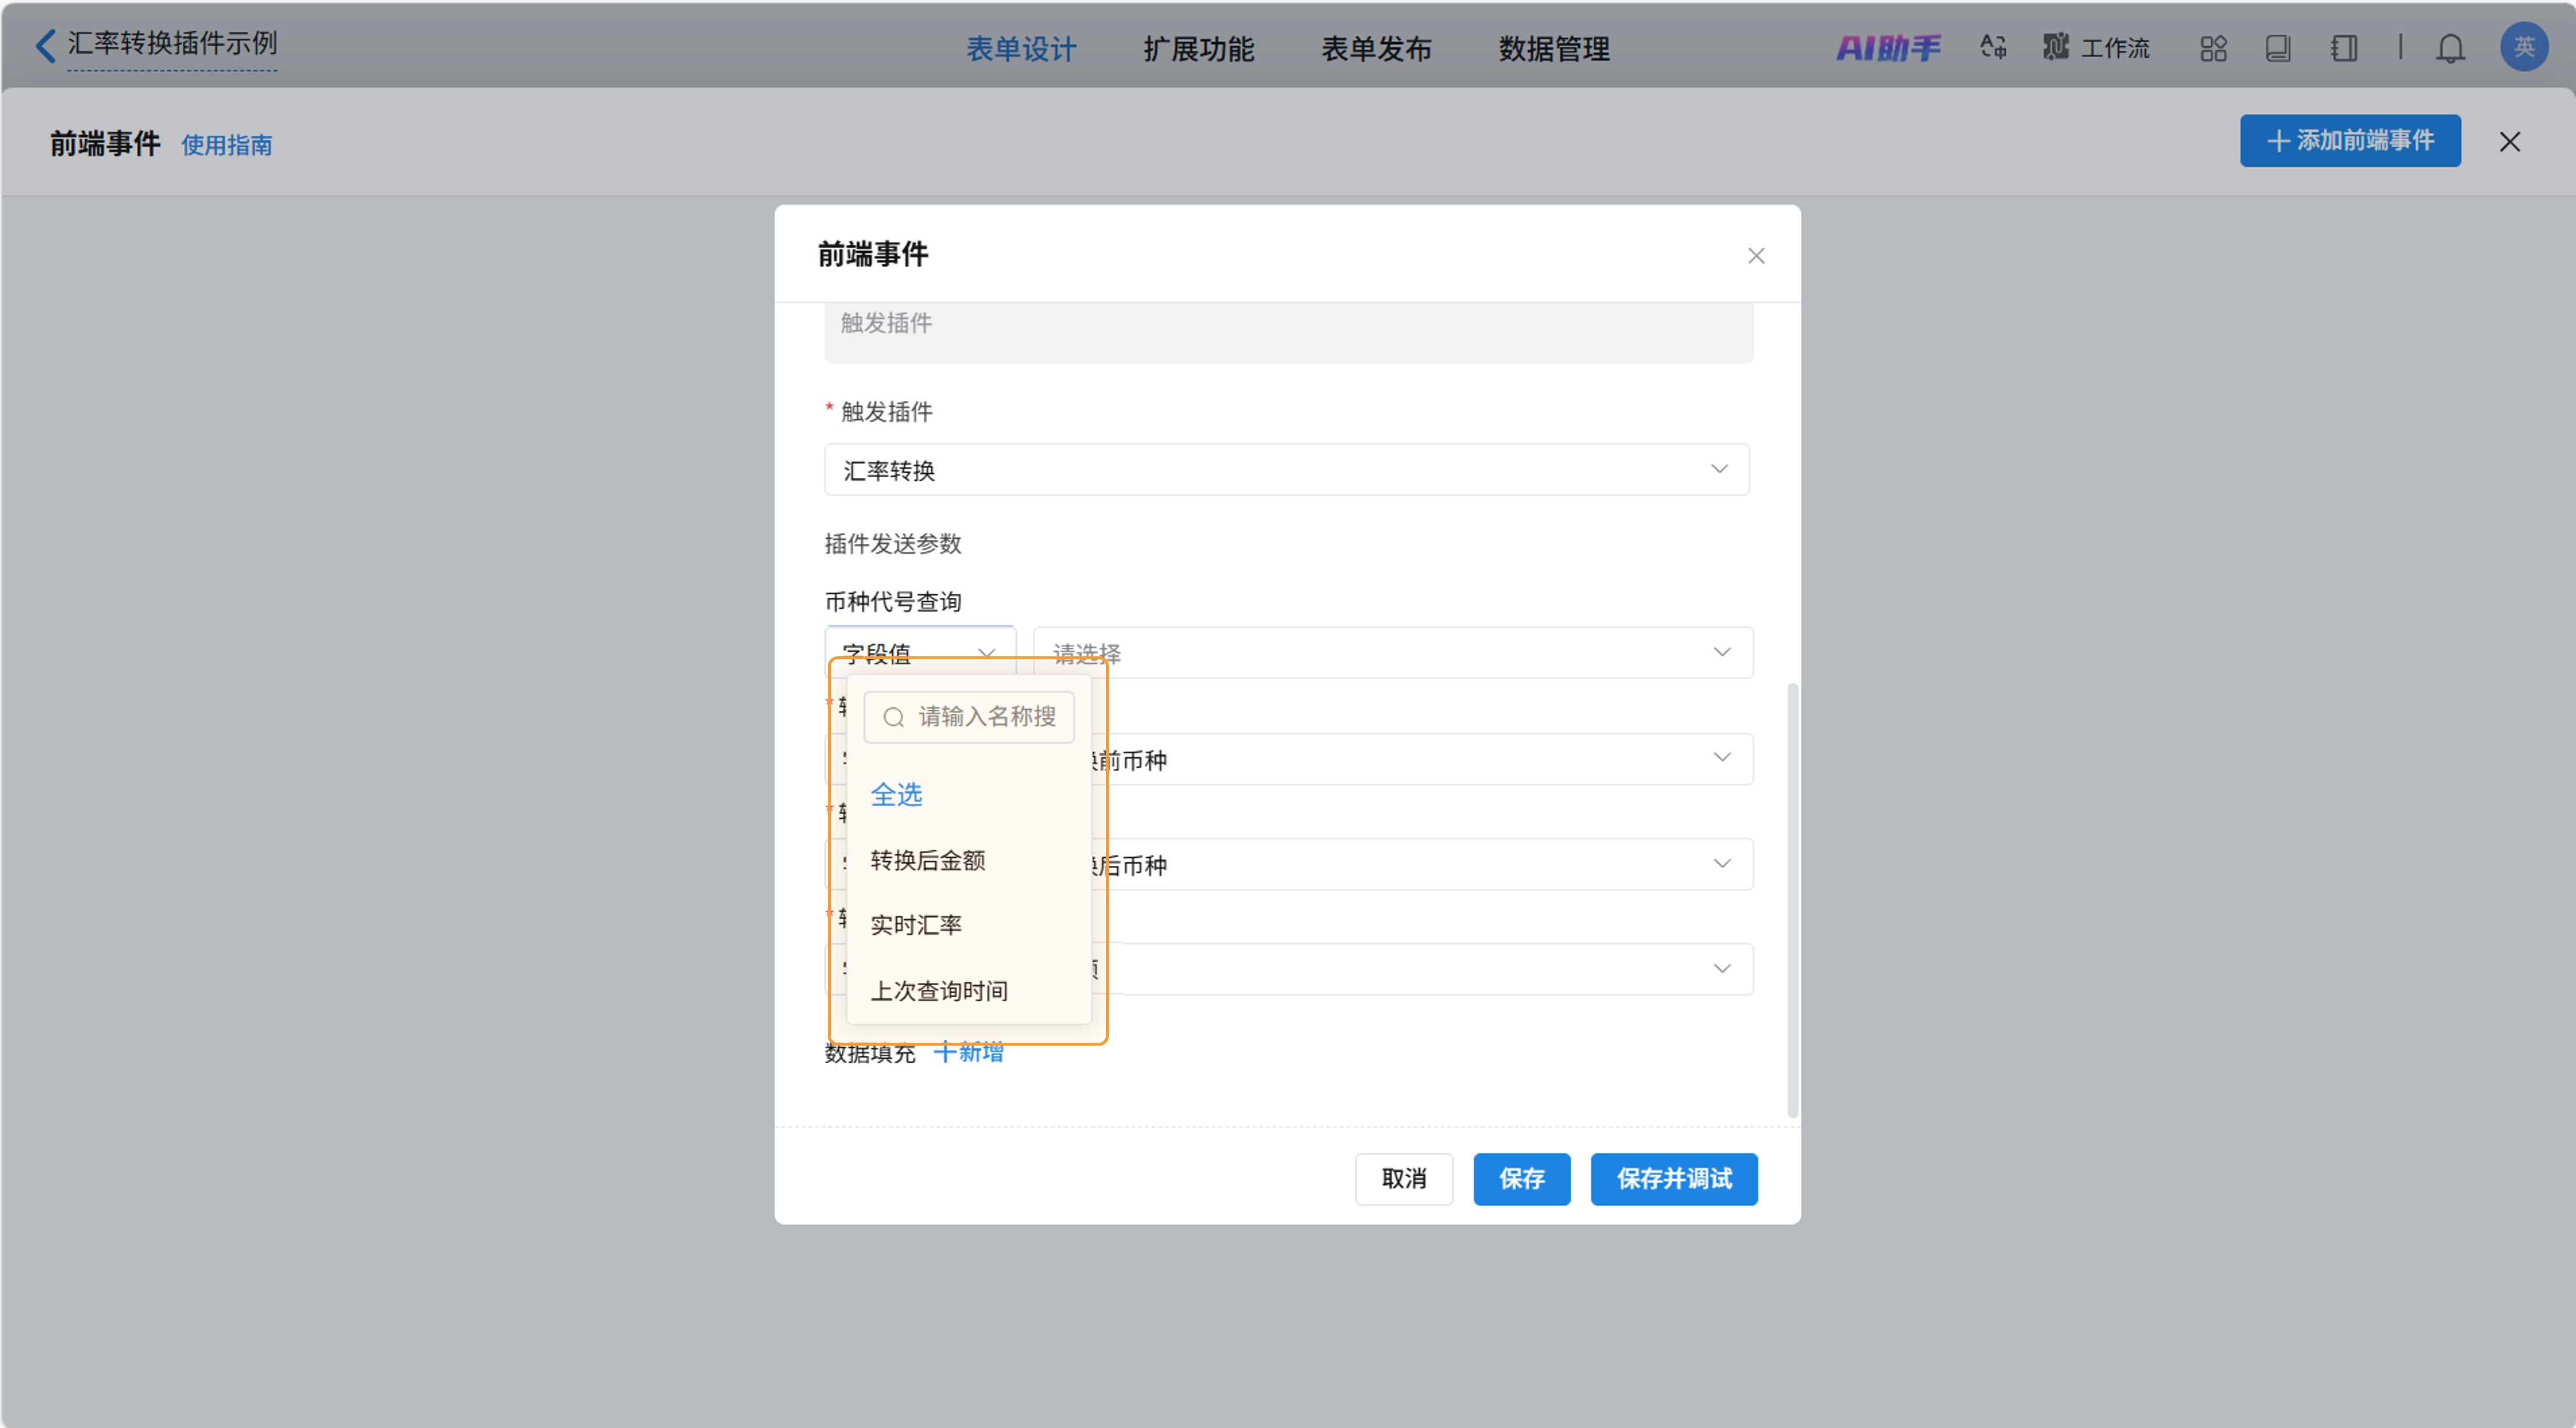Screen dimensions: 2576x1428
Task: Click the book-shaped icon in top bar
Action: pyautogui.click(x=2277, y=48)
